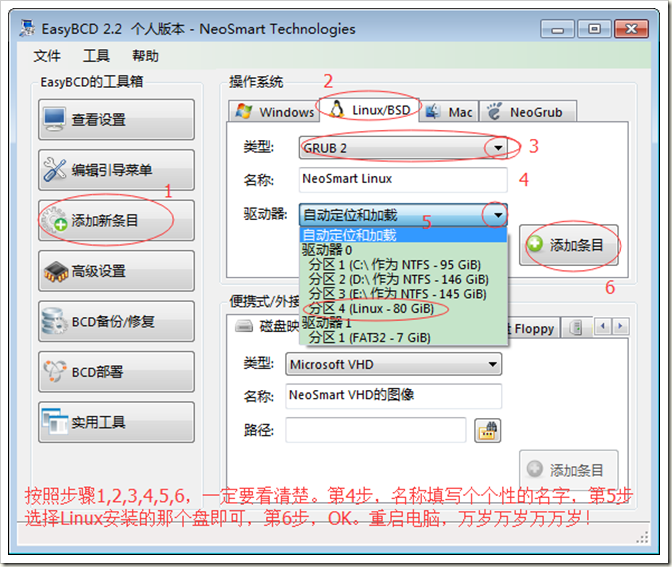This screenshot has width=672, height=567.
Task: Open 高级设置 advanced settings
Action: tap(116, 271)
